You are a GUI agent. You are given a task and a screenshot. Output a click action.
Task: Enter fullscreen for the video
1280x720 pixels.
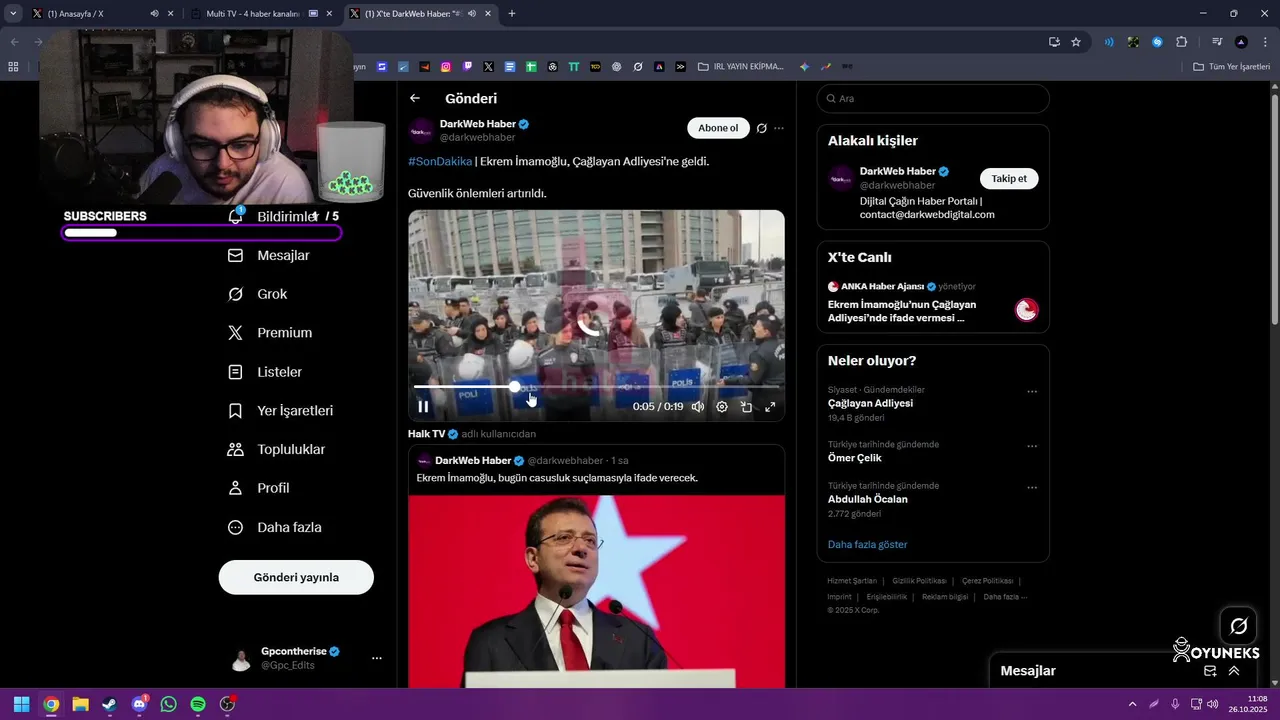point(770,407)
